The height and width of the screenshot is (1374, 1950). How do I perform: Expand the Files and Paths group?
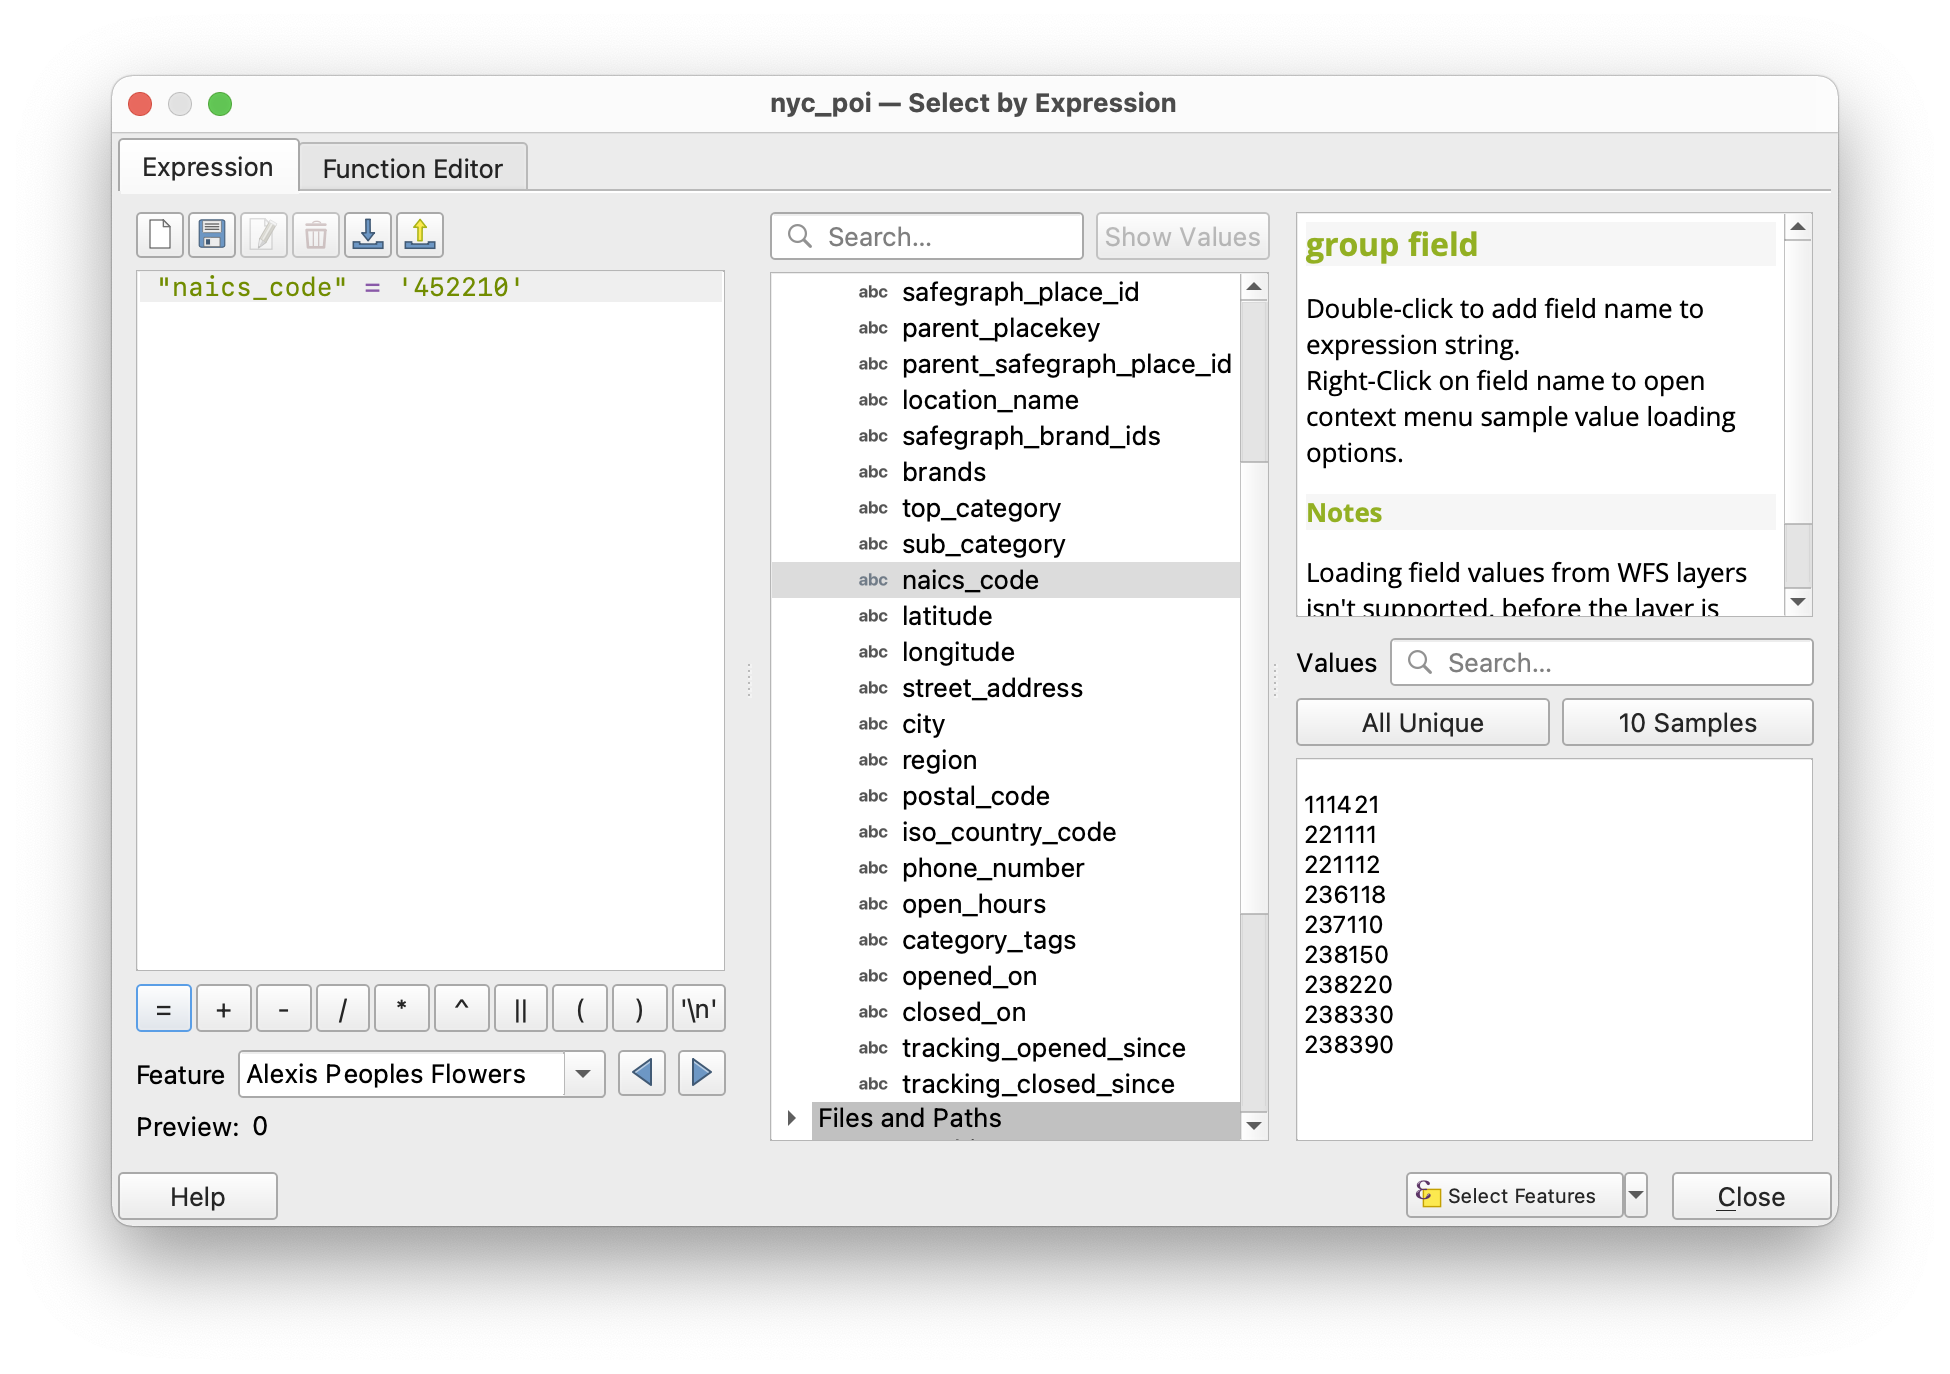[792, 1118]
